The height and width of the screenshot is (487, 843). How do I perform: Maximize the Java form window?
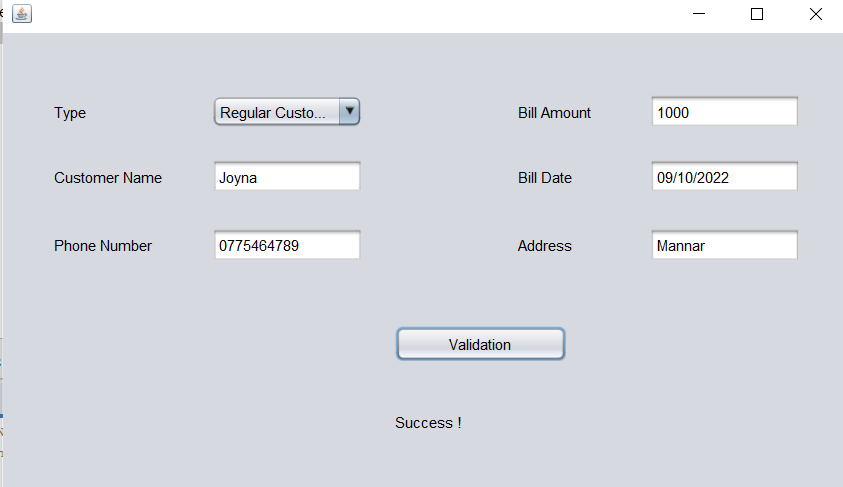pos(757,14)
